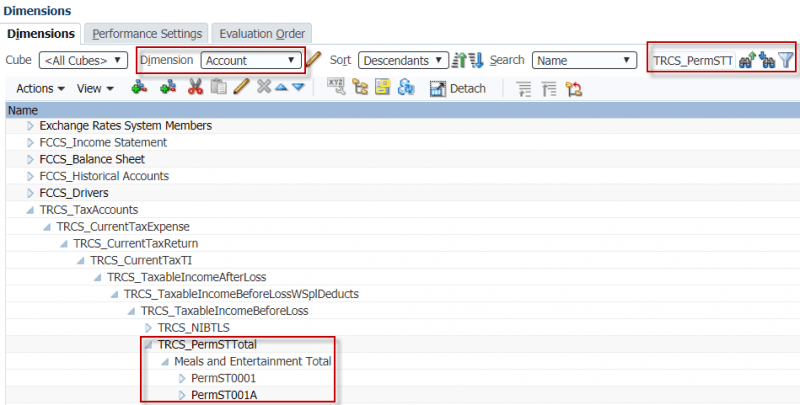Screen dimensions: 800x405
Task: Open the Dimension Account dropdown
Action: coord(250,60)
